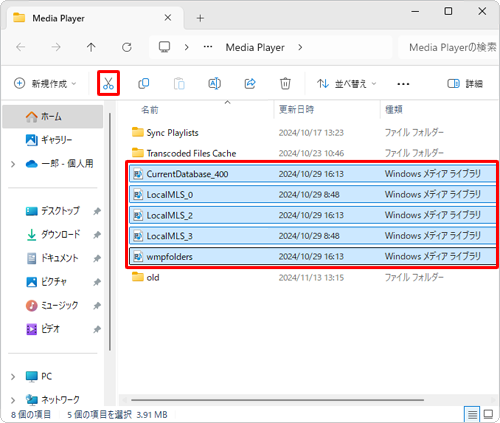The image size is (500, 423).
Task: Click the Paste clipboard icon
Action: click(x=179, y=84)
